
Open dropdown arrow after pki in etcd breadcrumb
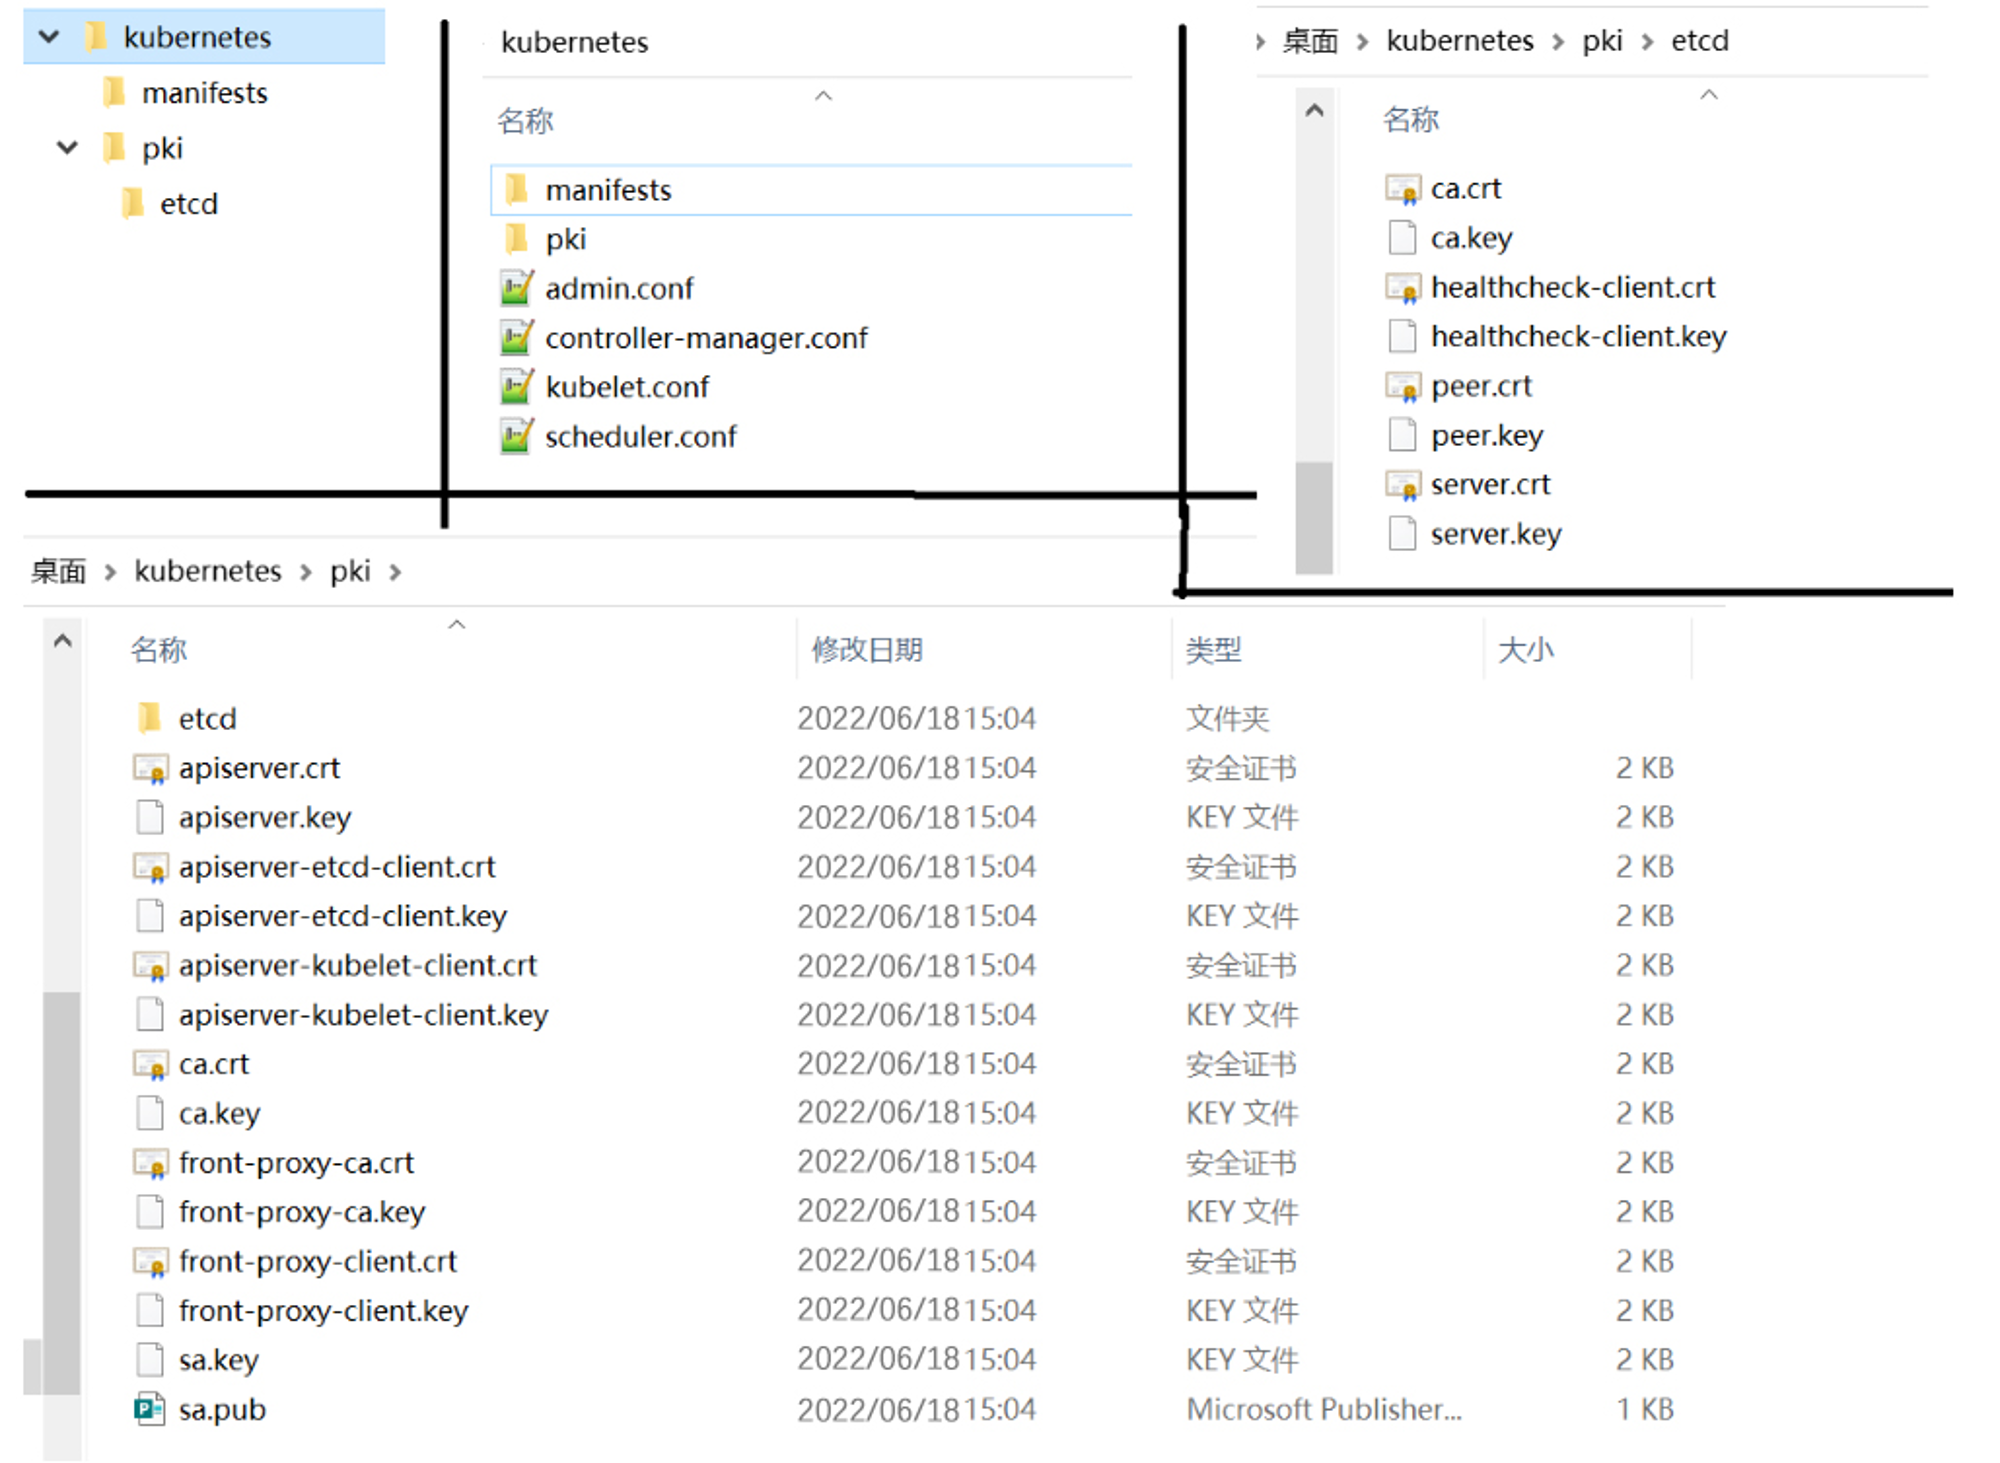[1648, 41]
